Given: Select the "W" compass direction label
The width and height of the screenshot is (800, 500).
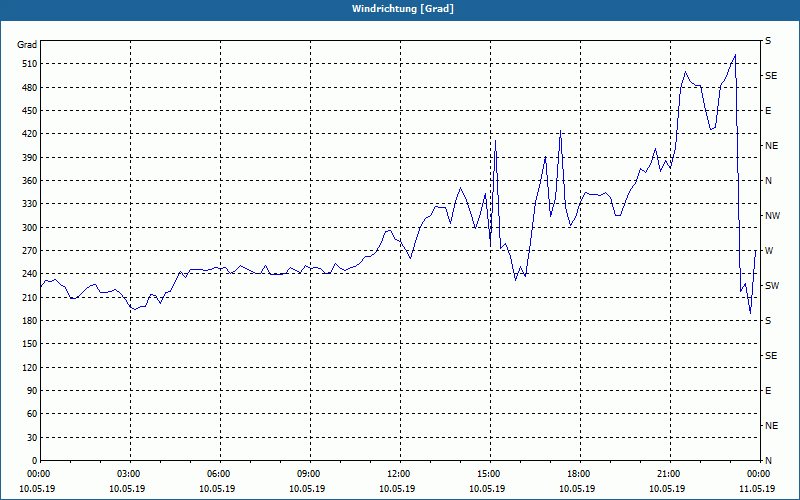Looking at the screenshot, I should [x=769, y=251].
